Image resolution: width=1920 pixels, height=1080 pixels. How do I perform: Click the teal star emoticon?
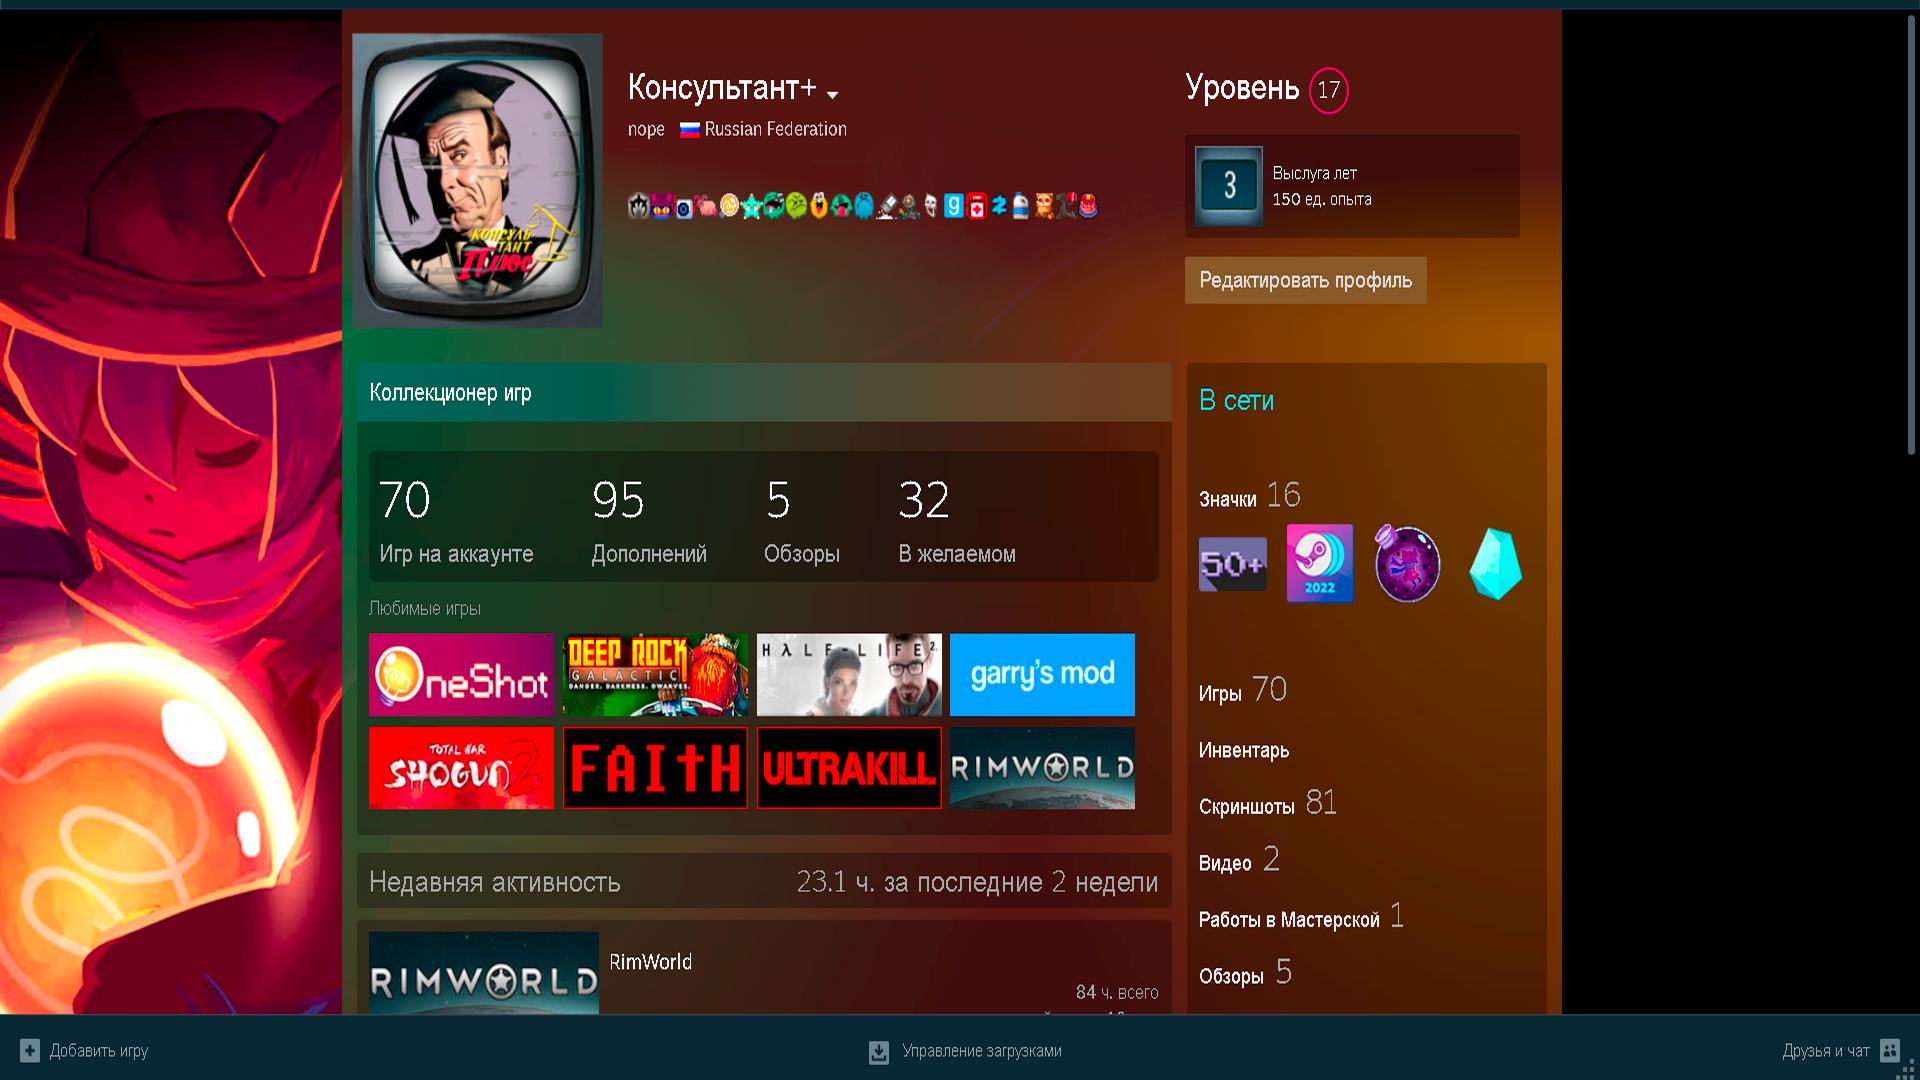coord(752,206)
